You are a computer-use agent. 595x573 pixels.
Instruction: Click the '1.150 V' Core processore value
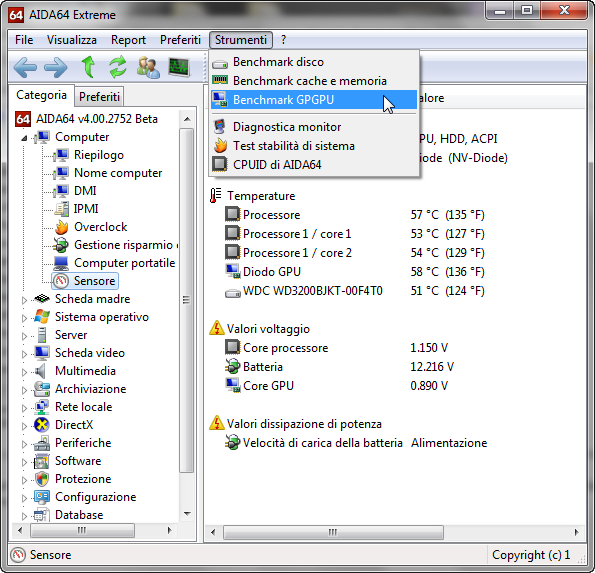click(429, 348)
